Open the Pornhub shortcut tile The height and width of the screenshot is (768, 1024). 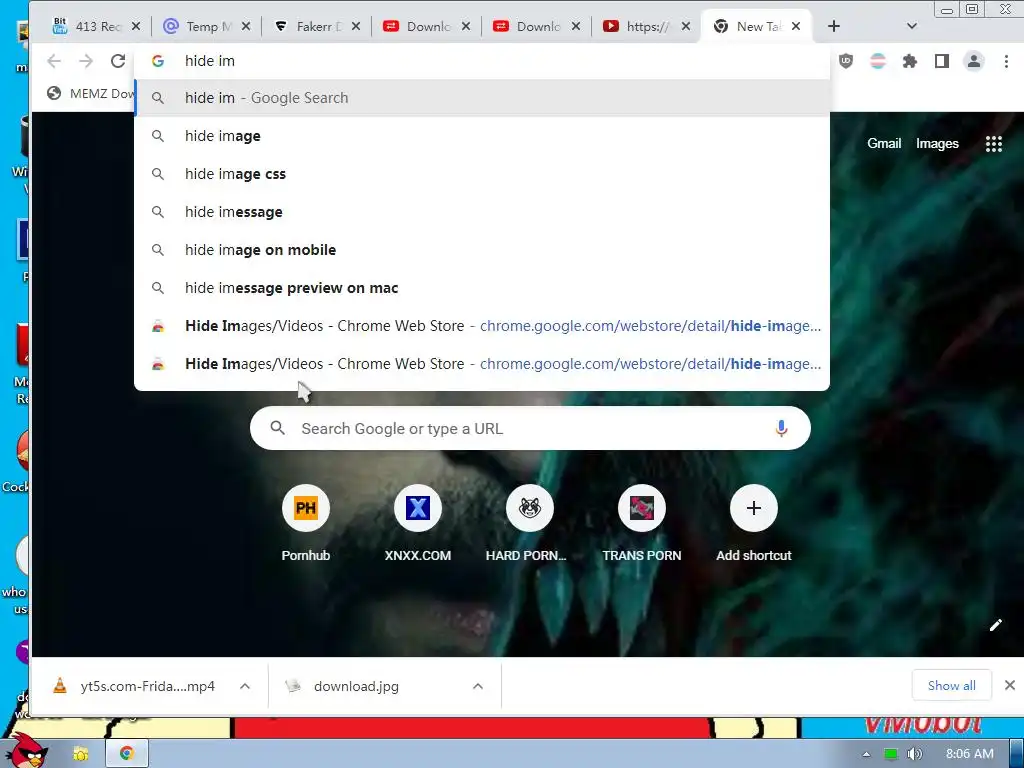306,524
